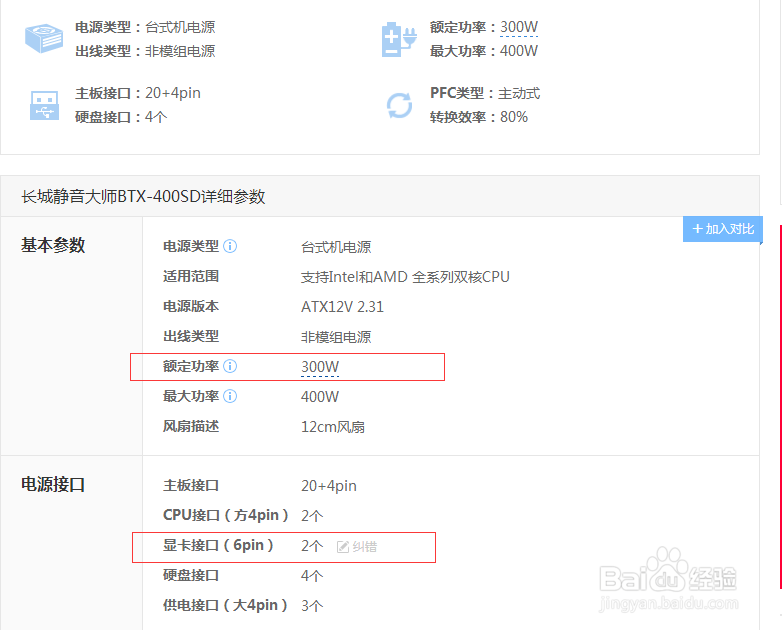Click the 转换效率：80% summary text
This screenshot has height=630, width=782.
pyautogui.click(x=479, y=117)
